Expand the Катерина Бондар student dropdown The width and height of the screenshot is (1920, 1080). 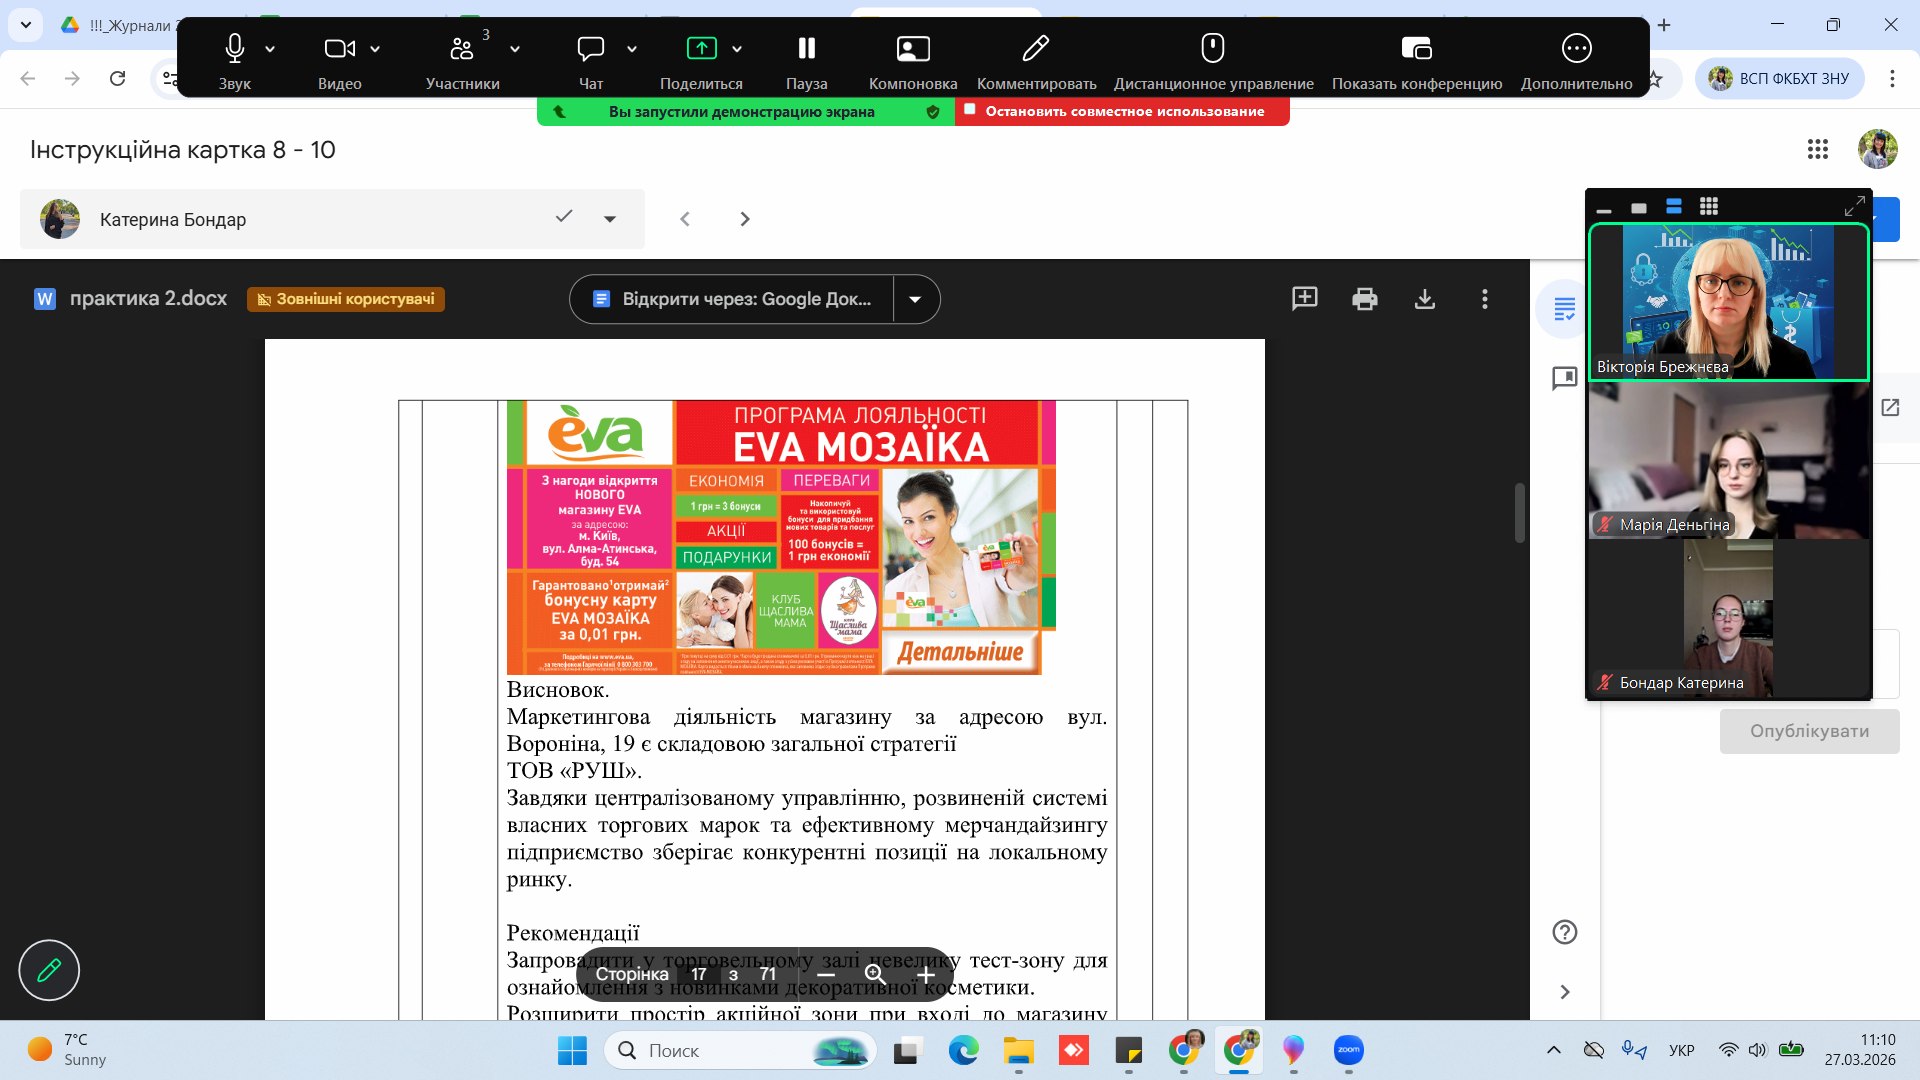[x=610, y=219]
